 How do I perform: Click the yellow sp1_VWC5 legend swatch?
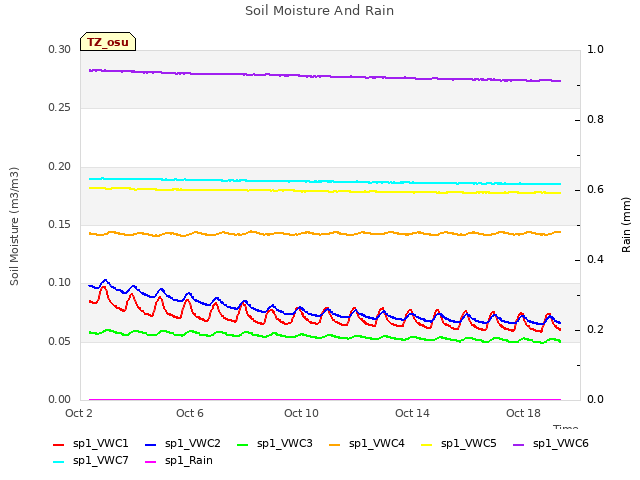click(427, 444)
